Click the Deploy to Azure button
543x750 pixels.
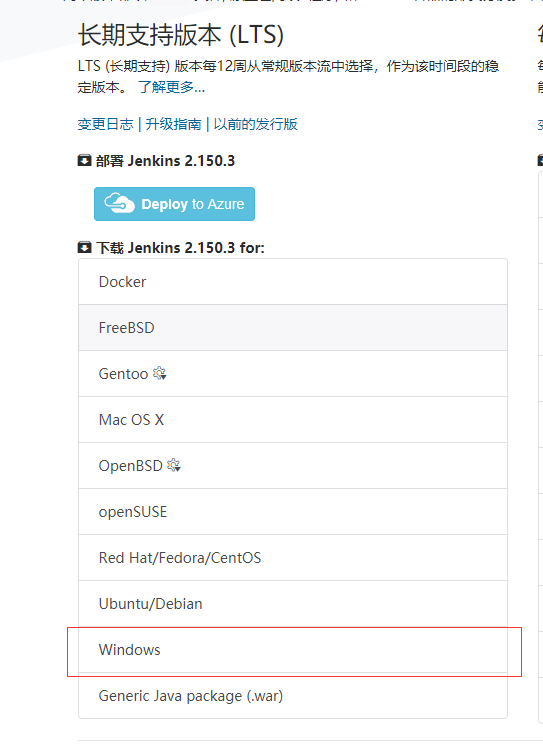click(x=174, y=204)
